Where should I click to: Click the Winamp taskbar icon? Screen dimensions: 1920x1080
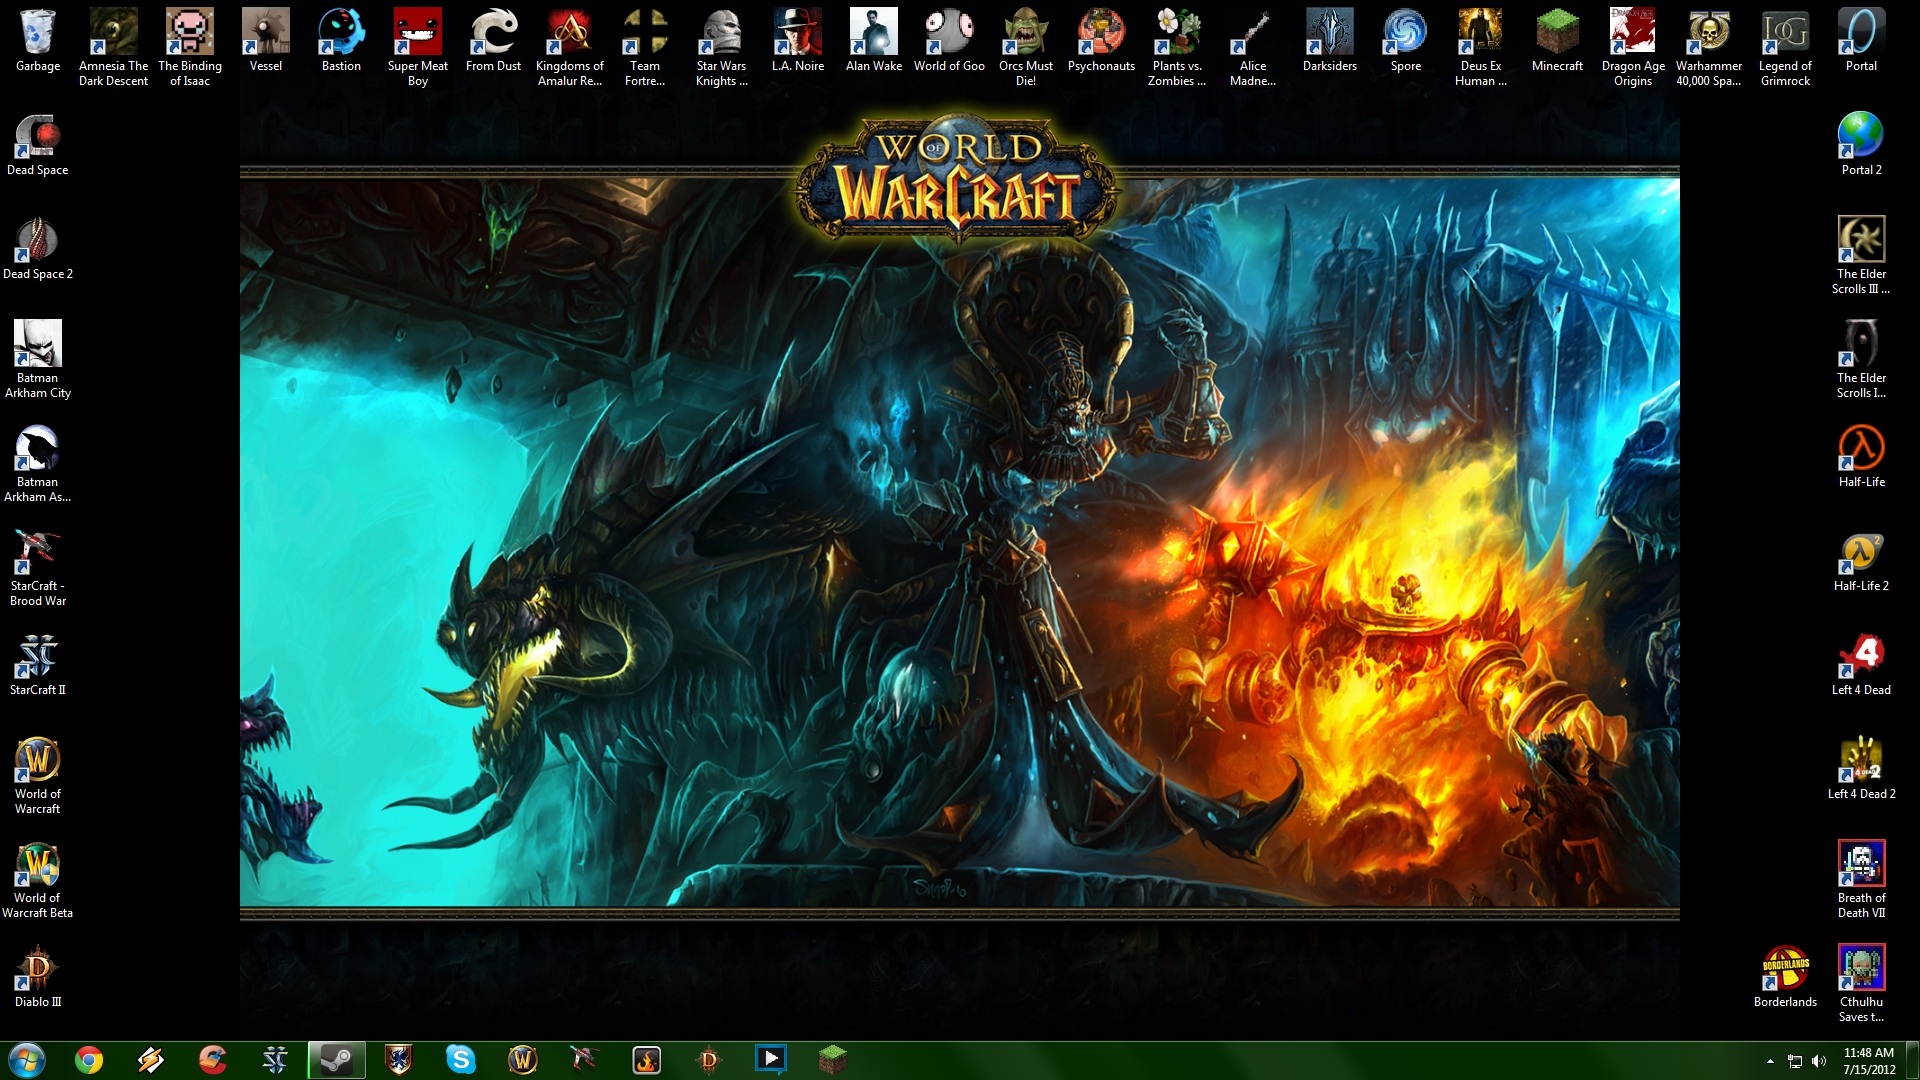click(151, 1059)
